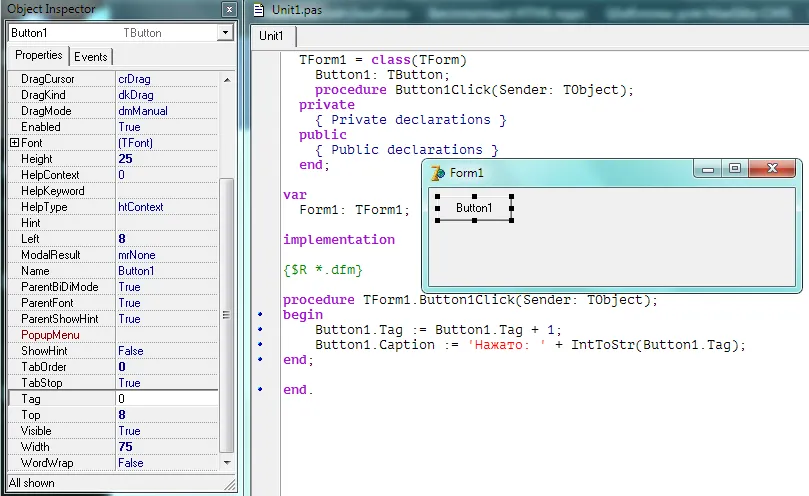Select the Unit1 editor tab

coord(271,36)
